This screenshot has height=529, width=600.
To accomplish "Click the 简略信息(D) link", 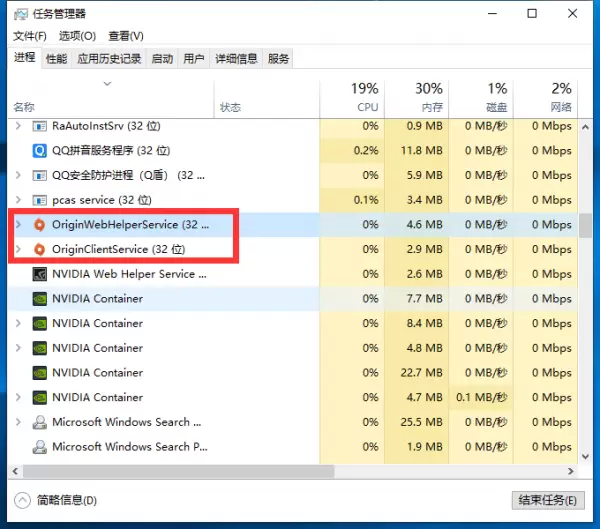I will pos(67,500).
